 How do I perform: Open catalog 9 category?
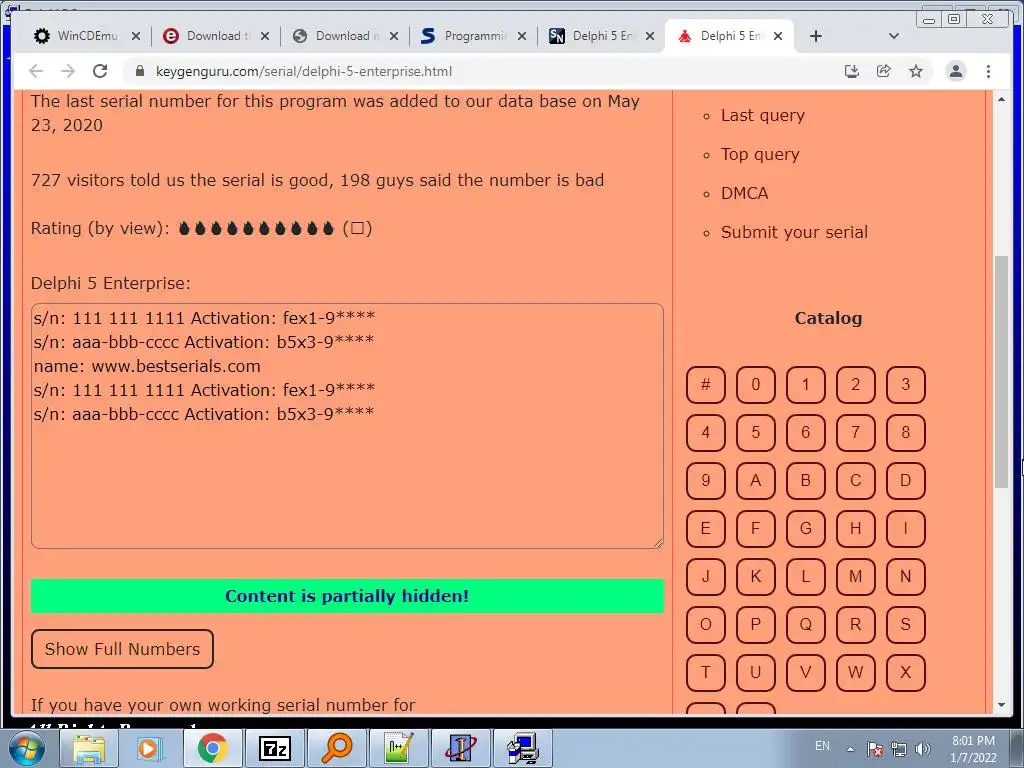point(706,481)
